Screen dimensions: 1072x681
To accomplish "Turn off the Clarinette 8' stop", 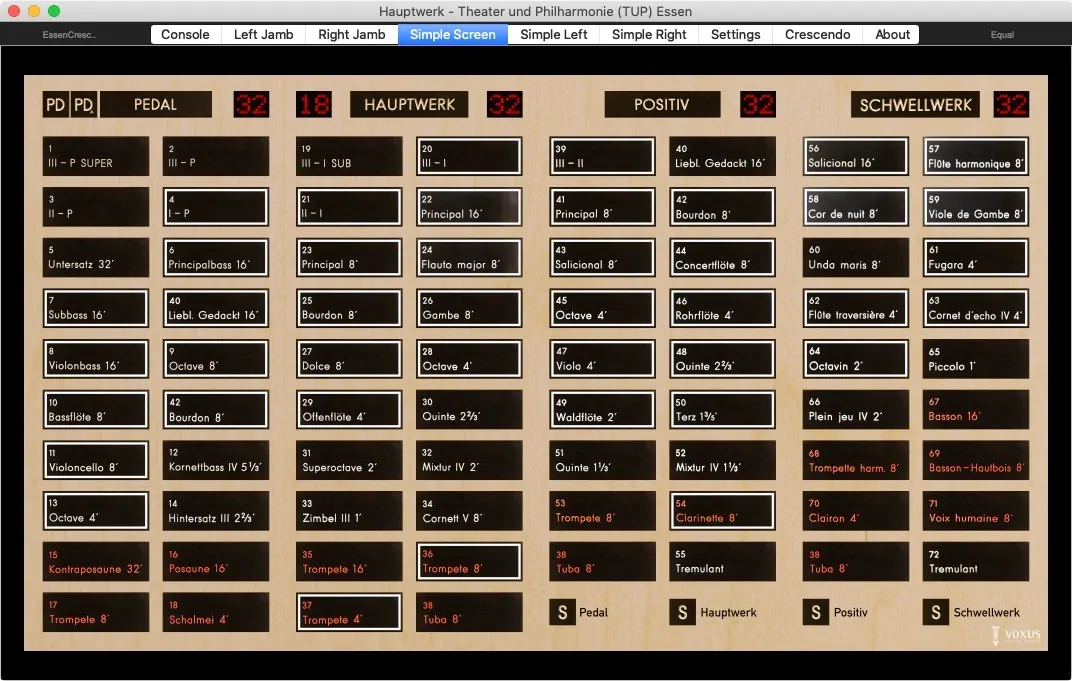I will (722, 511).
